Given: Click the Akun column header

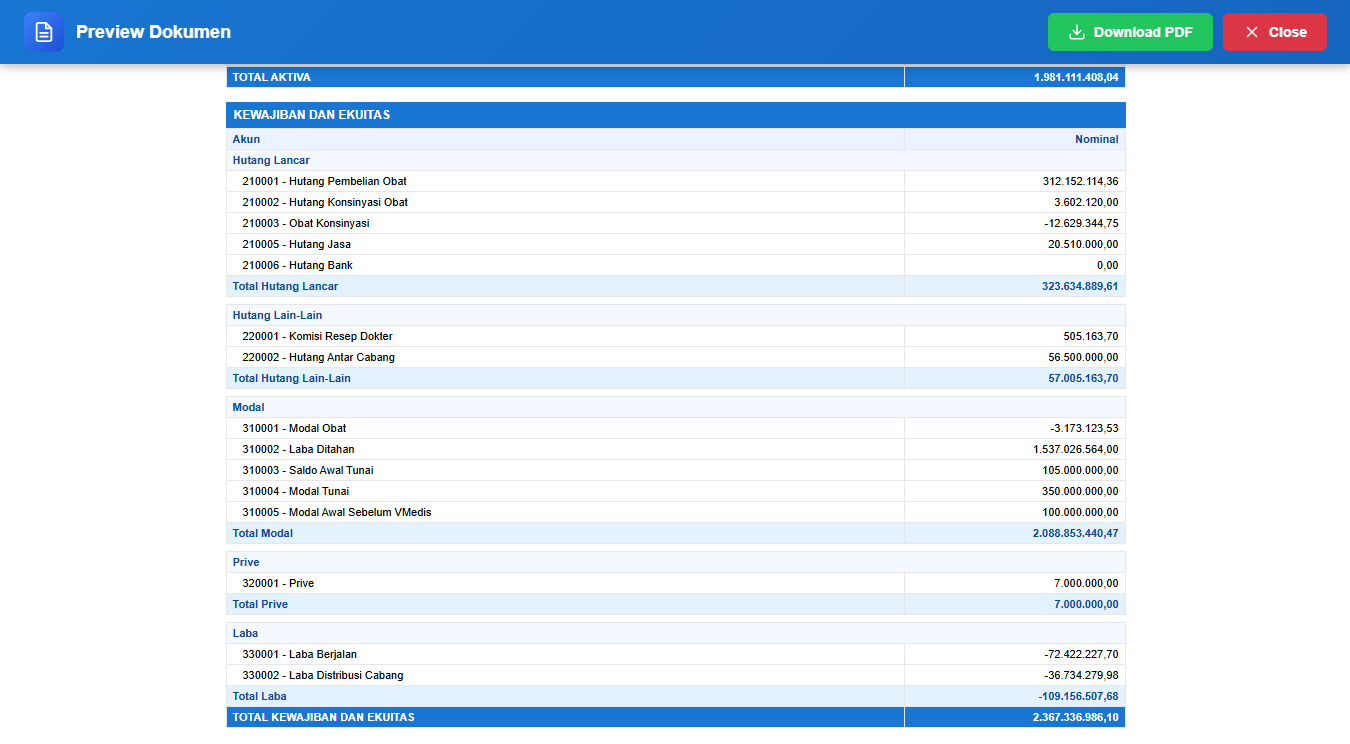Looking at the screenshot, I should click(246, 139).
